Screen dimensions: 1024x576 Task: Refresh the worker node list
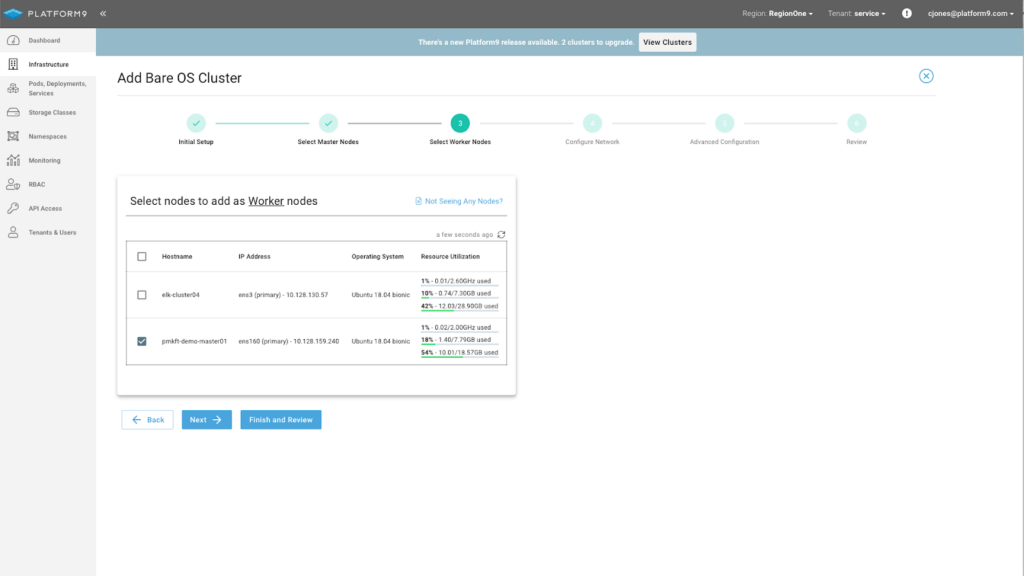tap(502, 234)
